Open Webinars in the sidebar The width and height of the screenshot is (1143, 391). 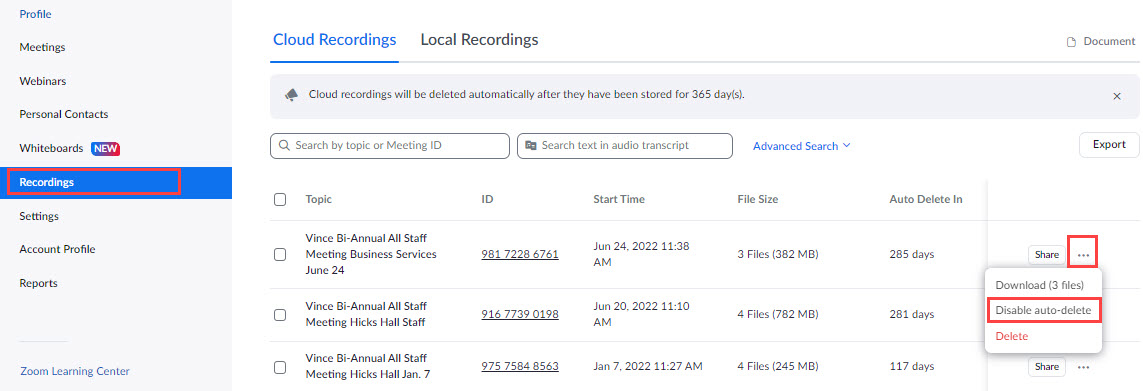coord(42,81)
